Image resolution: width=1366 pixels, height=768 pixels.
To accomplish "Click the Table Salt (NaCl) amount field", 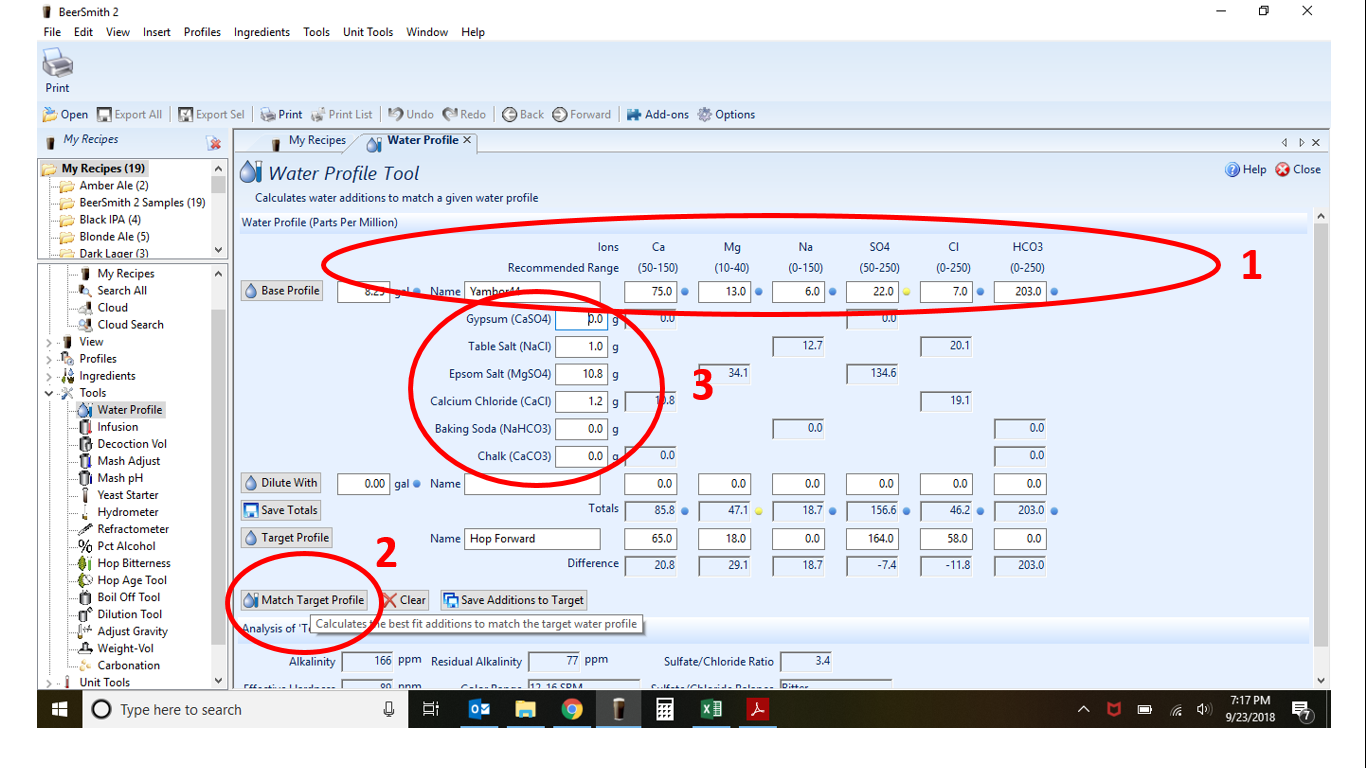I will (581, 346).
